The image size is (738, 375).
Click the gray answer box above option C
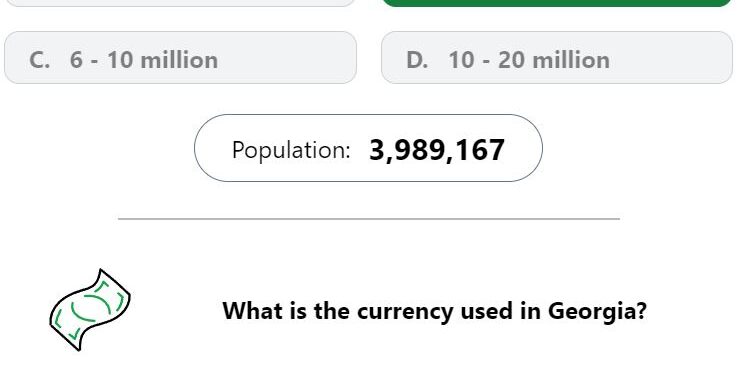coord(180,3)
